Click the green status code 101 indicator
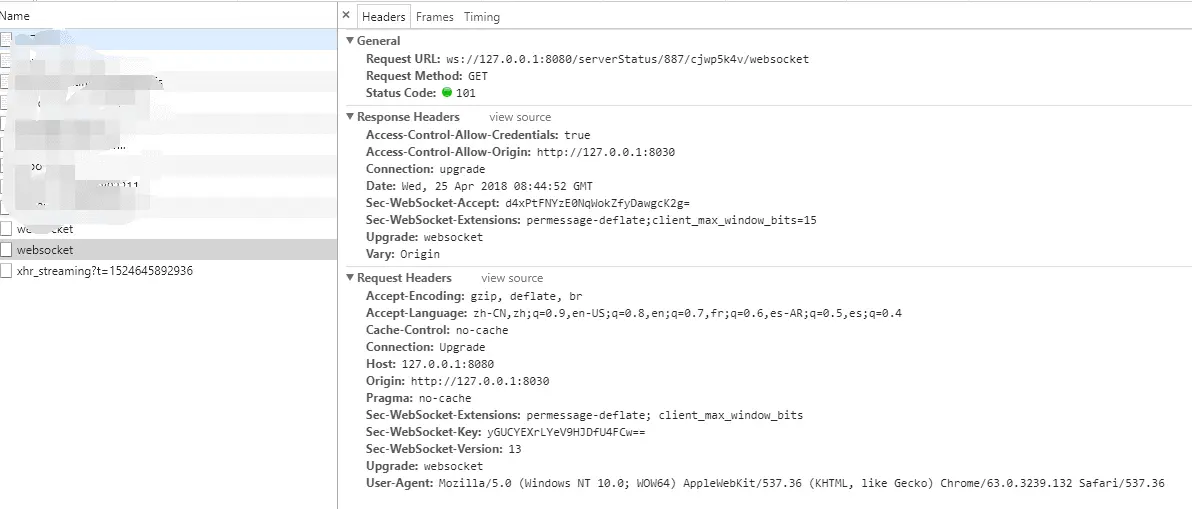Viewport: 1192px width, 509px height. click(446, 93)
